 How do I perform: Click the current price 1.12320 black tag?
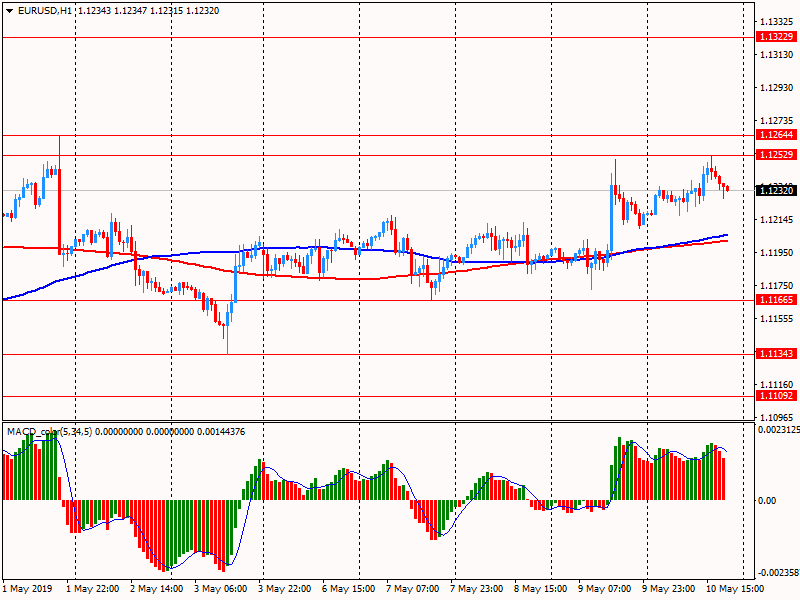coord(776,190)
